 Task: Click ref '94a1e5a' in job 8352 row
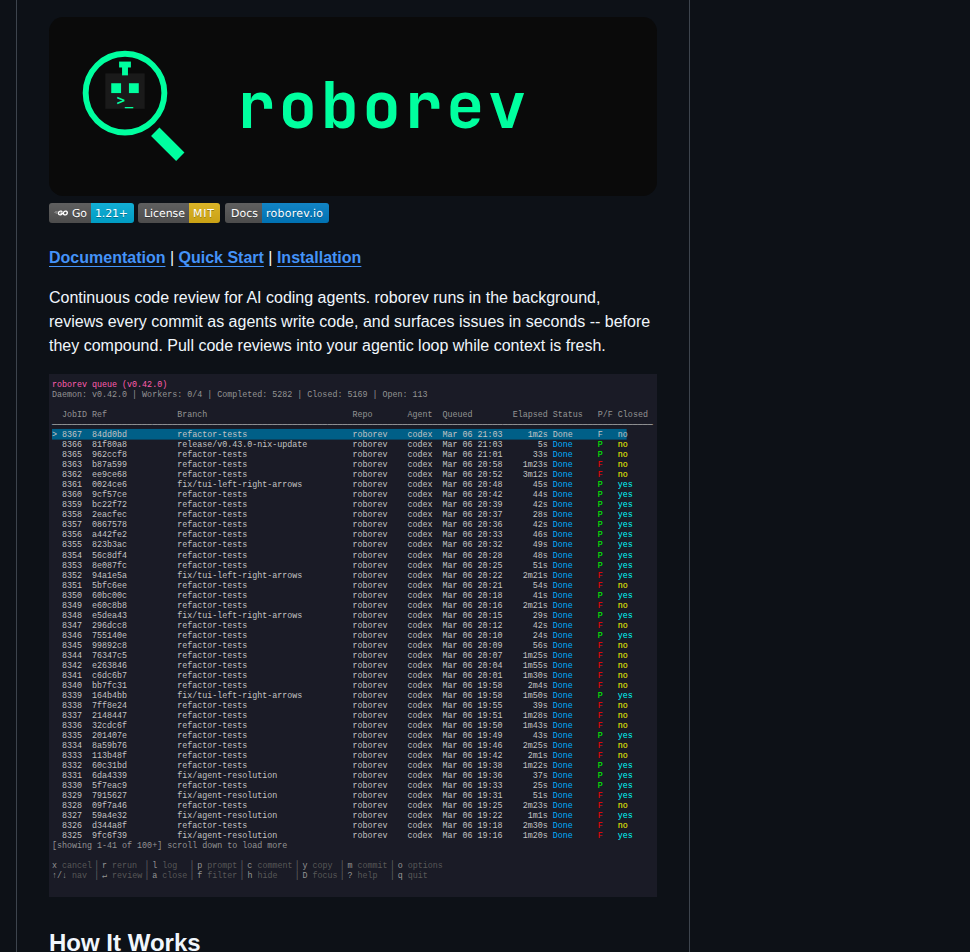tap(109, 575)
